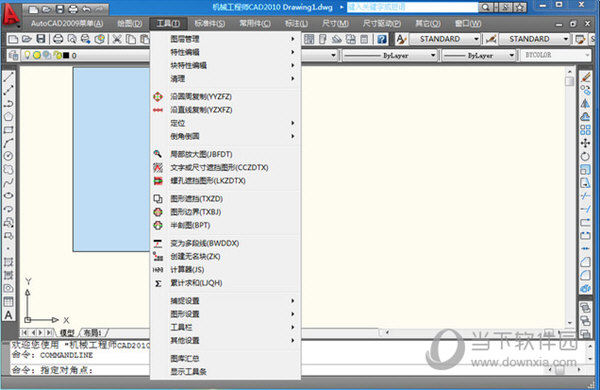The image size is (600, 390).
Task: Expand the 捕捉设置 submenu
Action: pos(225,301)
